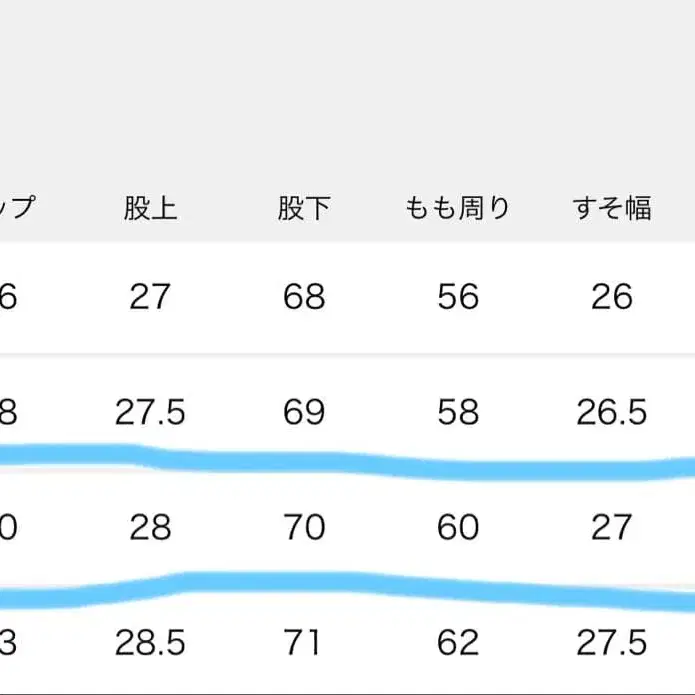Image resolution: width=695 pixels, height=695 pixels.
Task: Click the 58 cell under もも周り
Action: pos(458,412)
